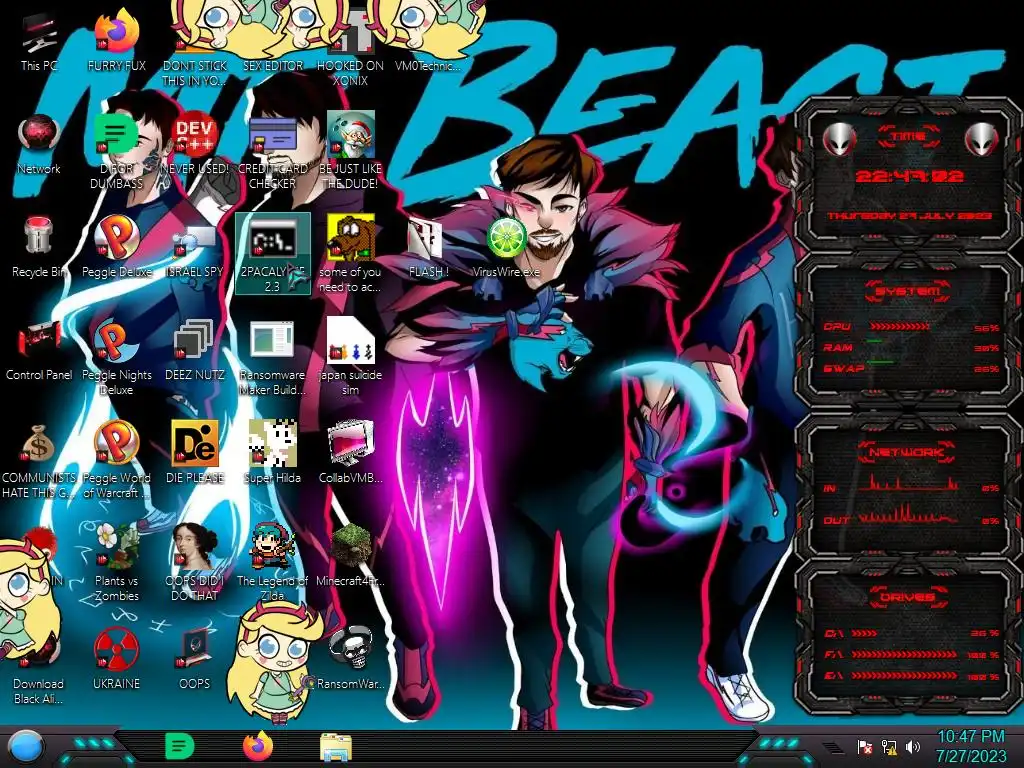Open the Recycle Bin
Screen dimensions: 1024x768
pos(39,247)
